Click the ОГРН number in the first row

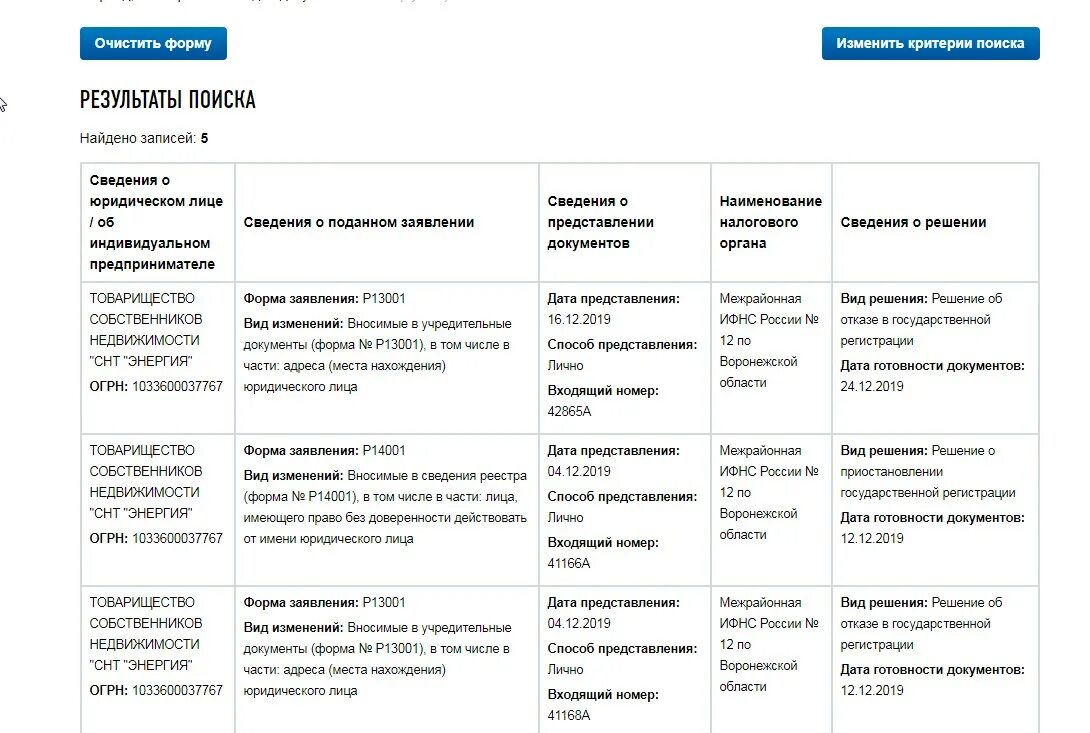[177, 386]
